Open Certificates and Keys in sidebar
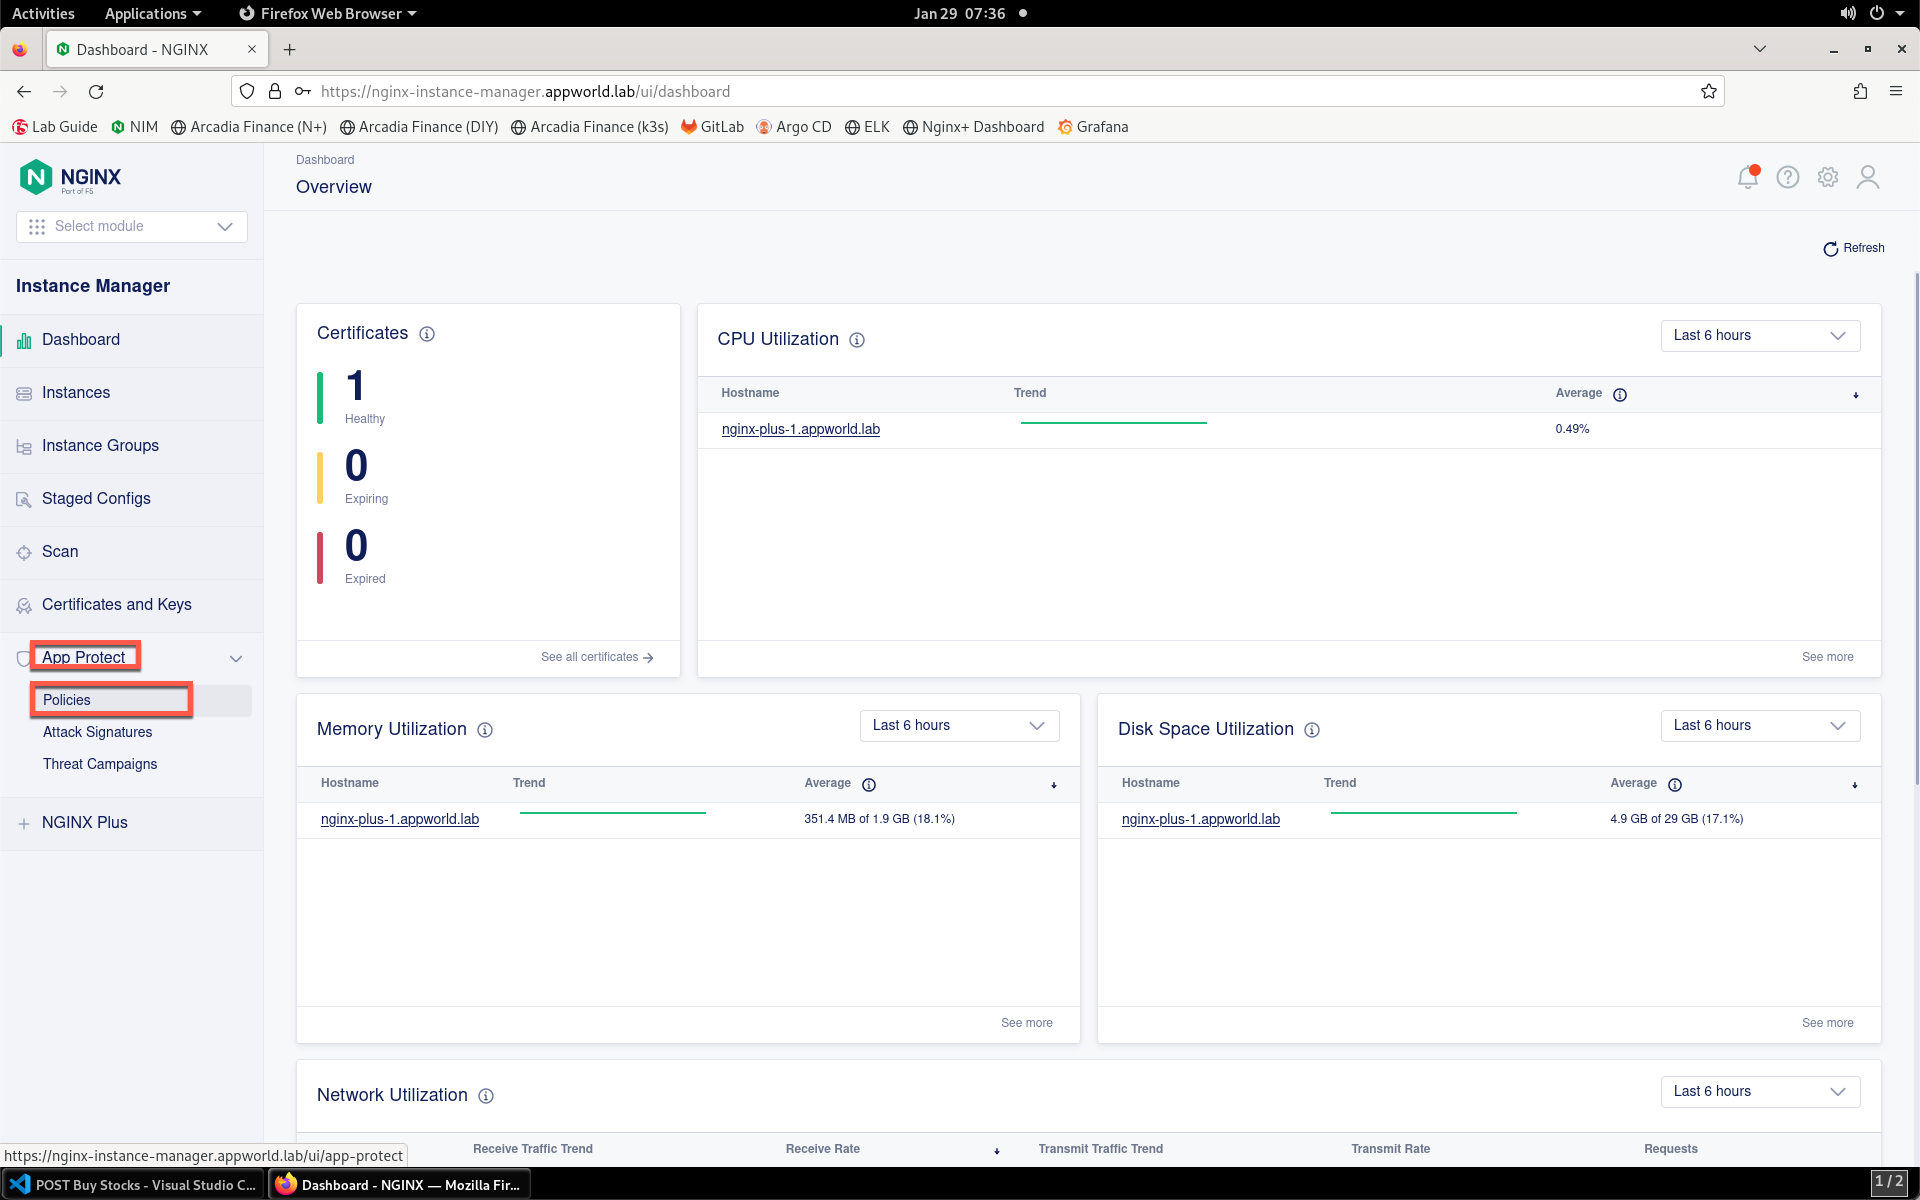 click(x=131, y=605)
